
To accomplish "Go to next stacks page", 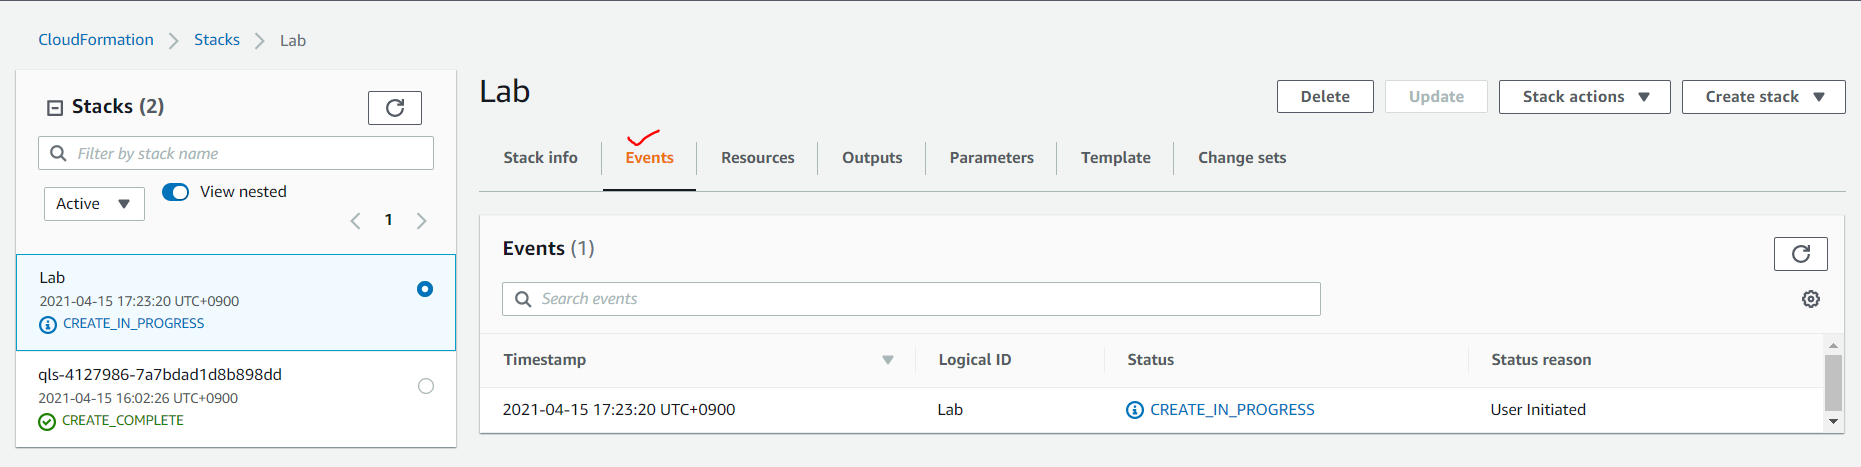I will click(x=422, y=221).
